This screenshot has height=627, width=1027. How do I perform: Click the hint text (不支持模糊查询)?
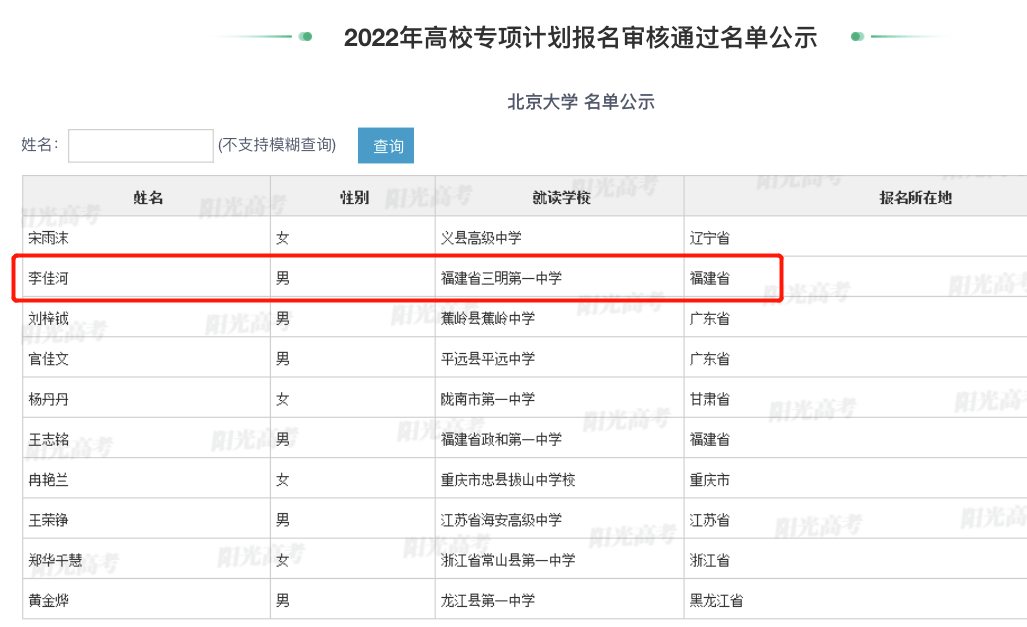[277, 145]
